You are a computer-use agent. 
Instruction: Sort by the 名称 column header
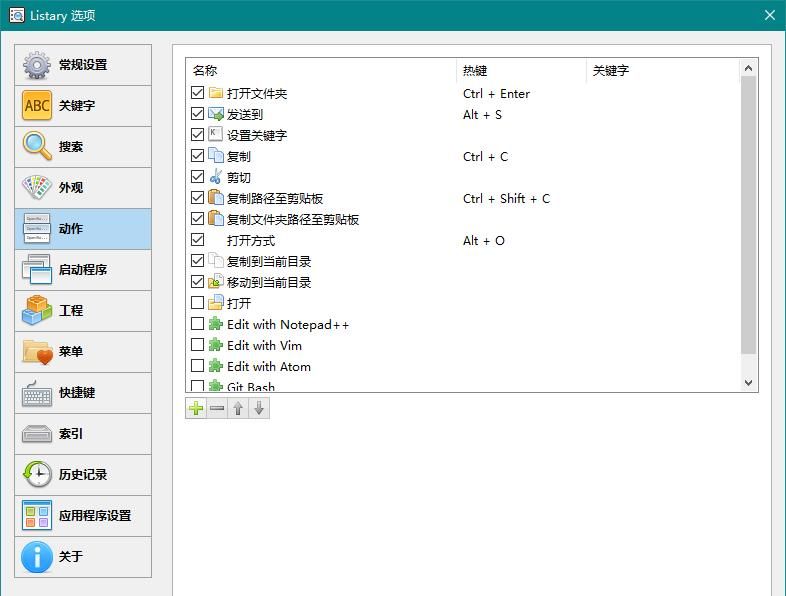321,71
